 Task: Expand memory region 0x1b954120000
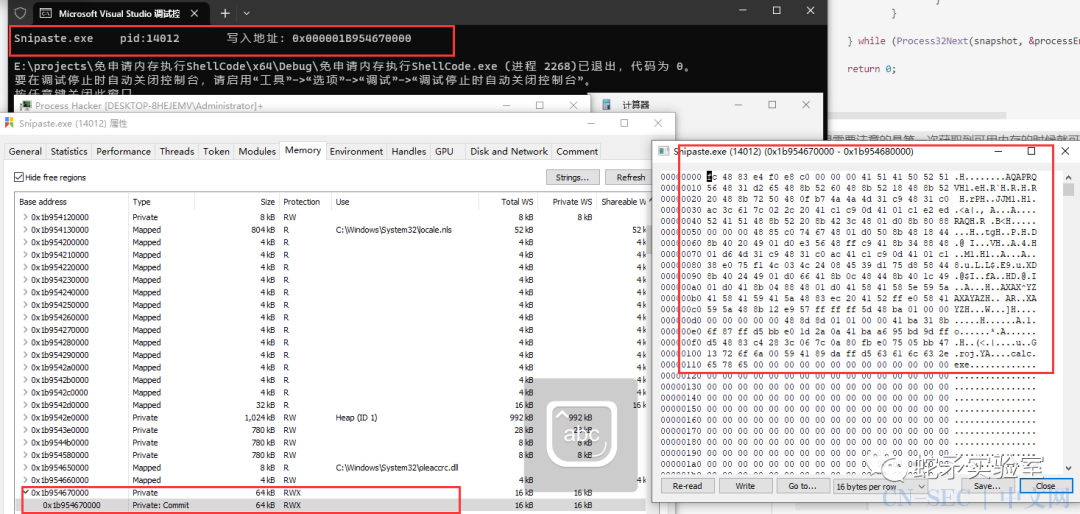[x=25, y=217]
